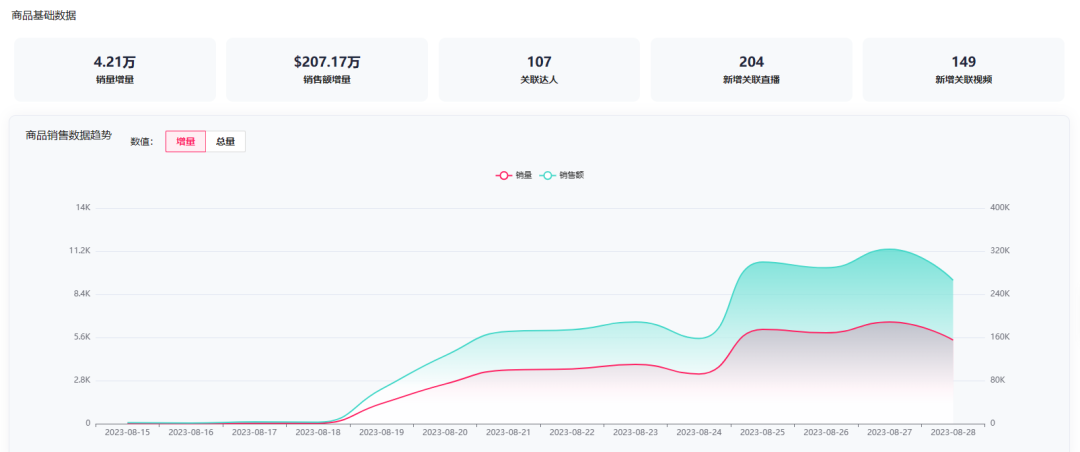Click the 400K label on the right axis
The image size is (1080, 452).
[999, 207]
